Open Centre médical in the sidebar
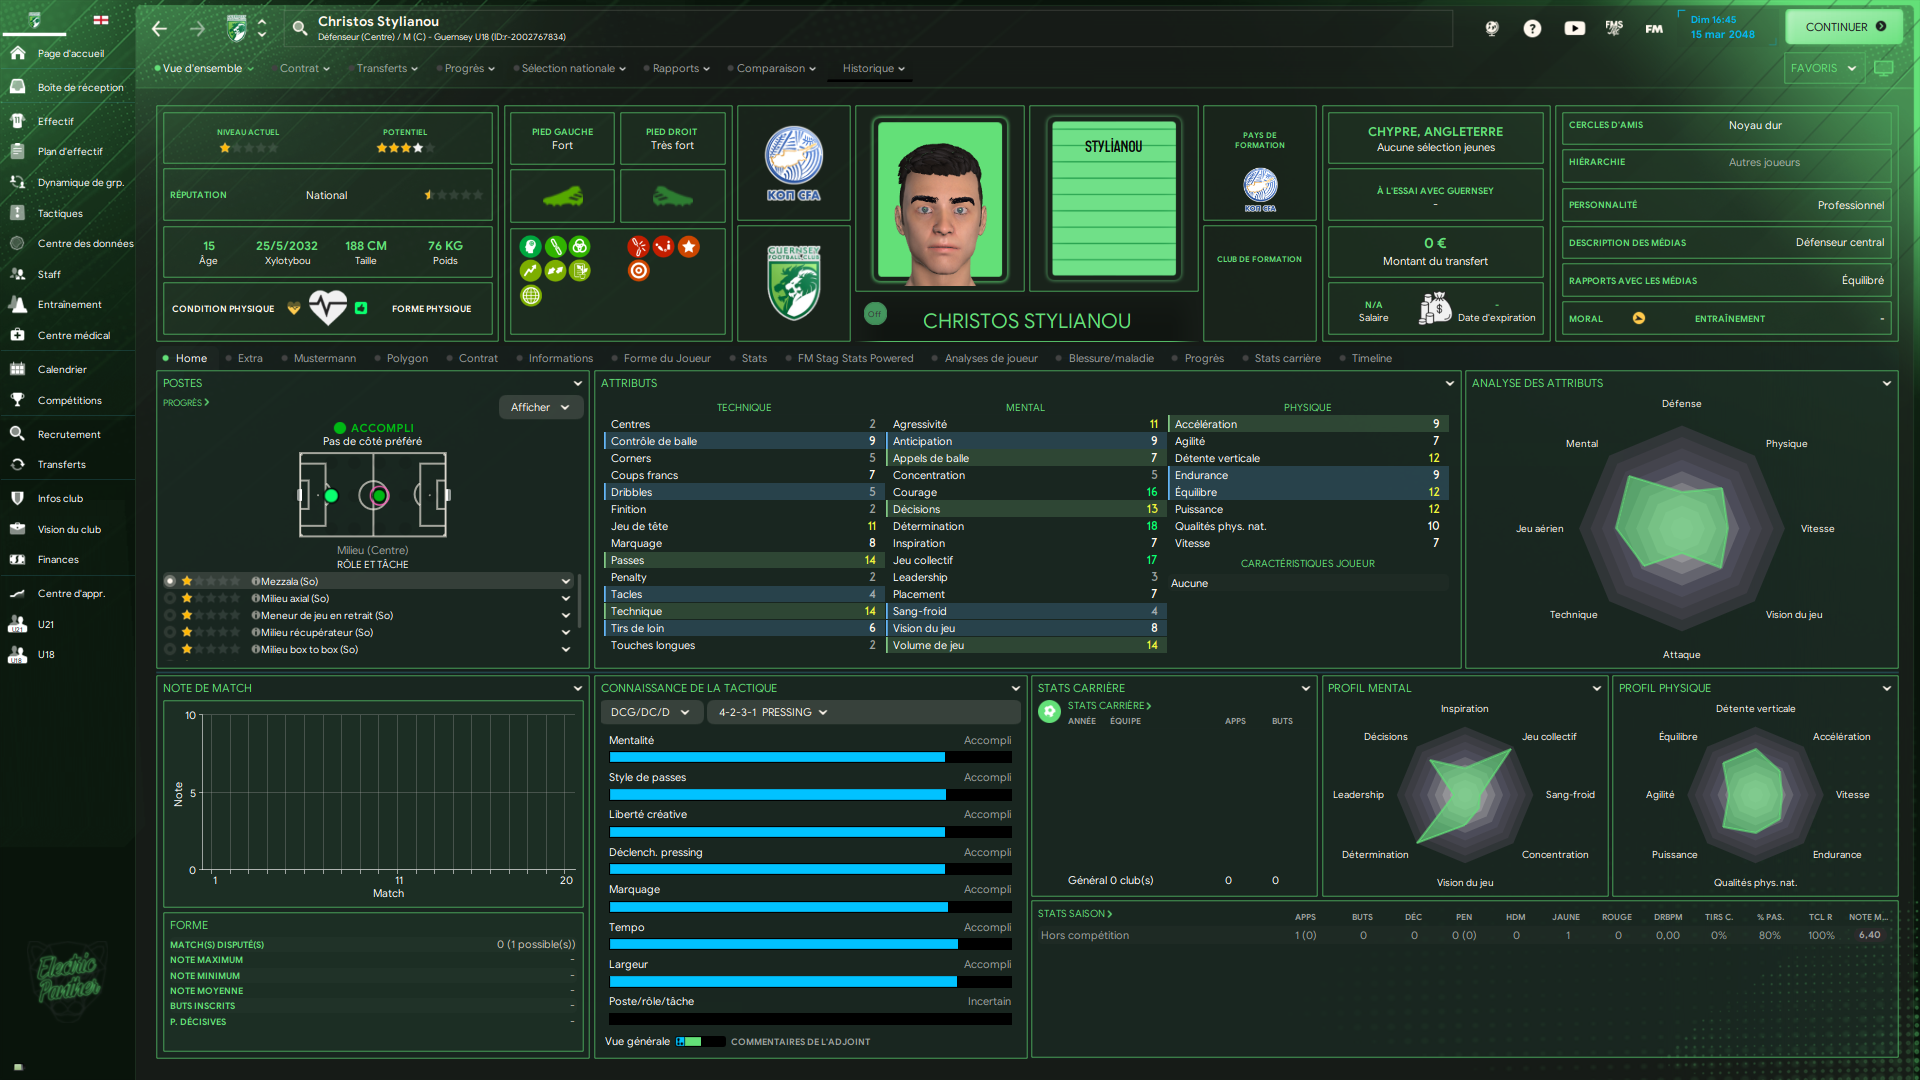Viewport: 1920px width, 1080px height. [x=73, y=335]
